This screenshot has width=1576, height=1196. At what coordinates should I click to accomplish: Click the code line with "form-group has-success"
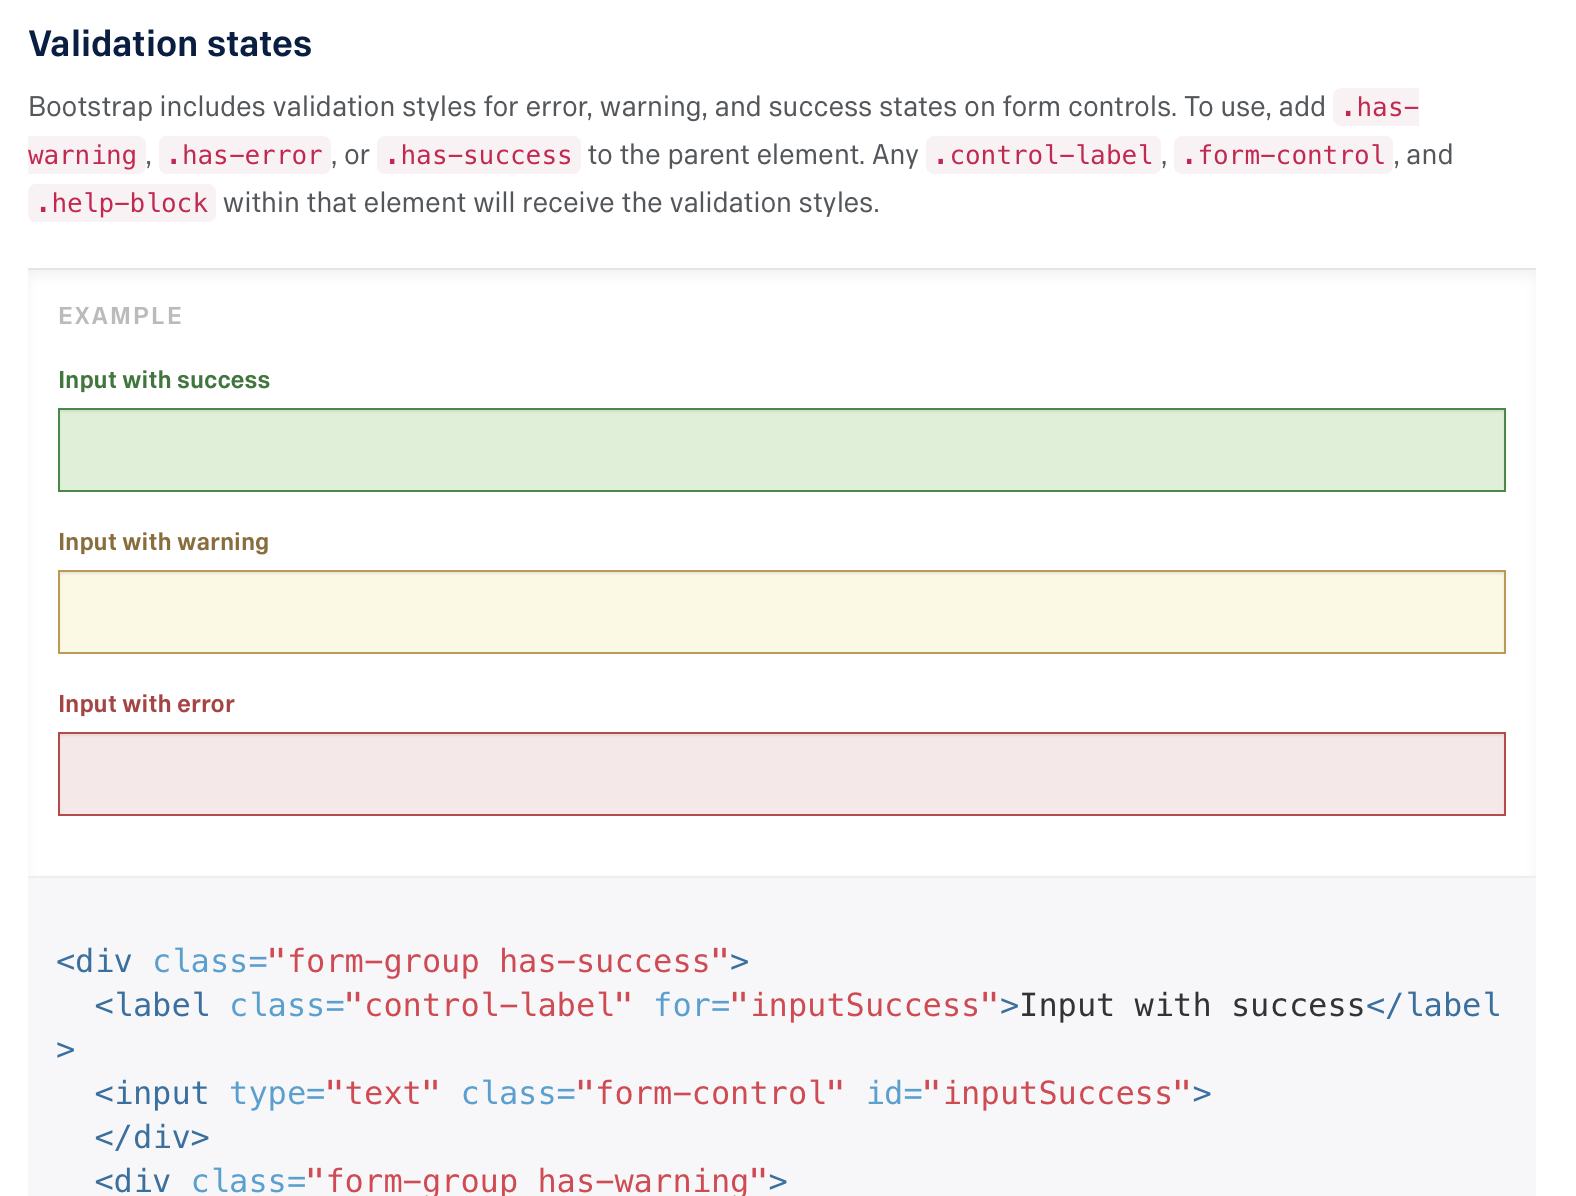(402, 961)
